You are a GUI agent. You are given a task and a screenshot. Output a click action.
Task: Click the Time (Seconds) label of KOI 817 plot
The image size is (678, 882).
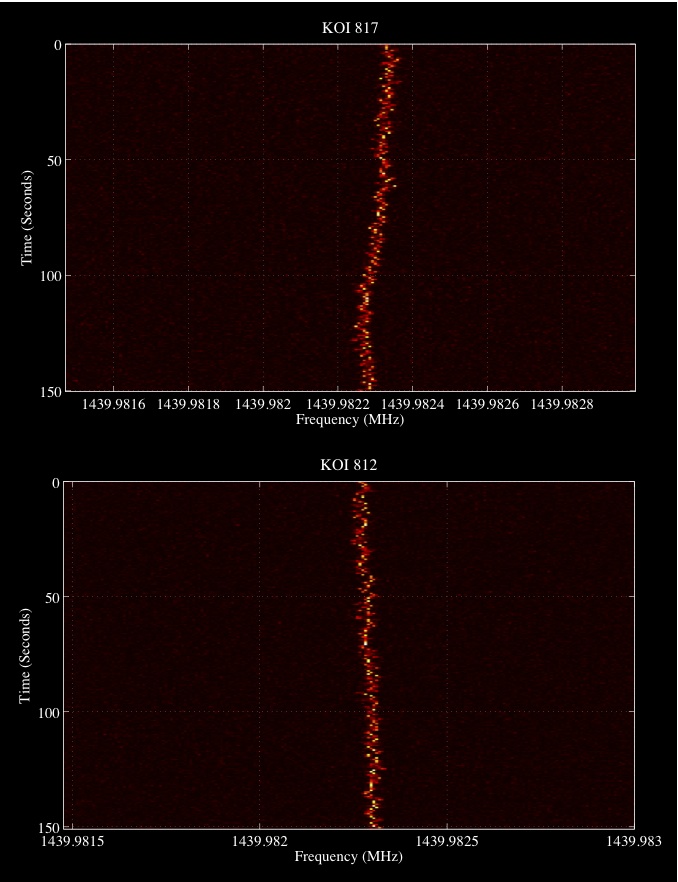point(27,218)
